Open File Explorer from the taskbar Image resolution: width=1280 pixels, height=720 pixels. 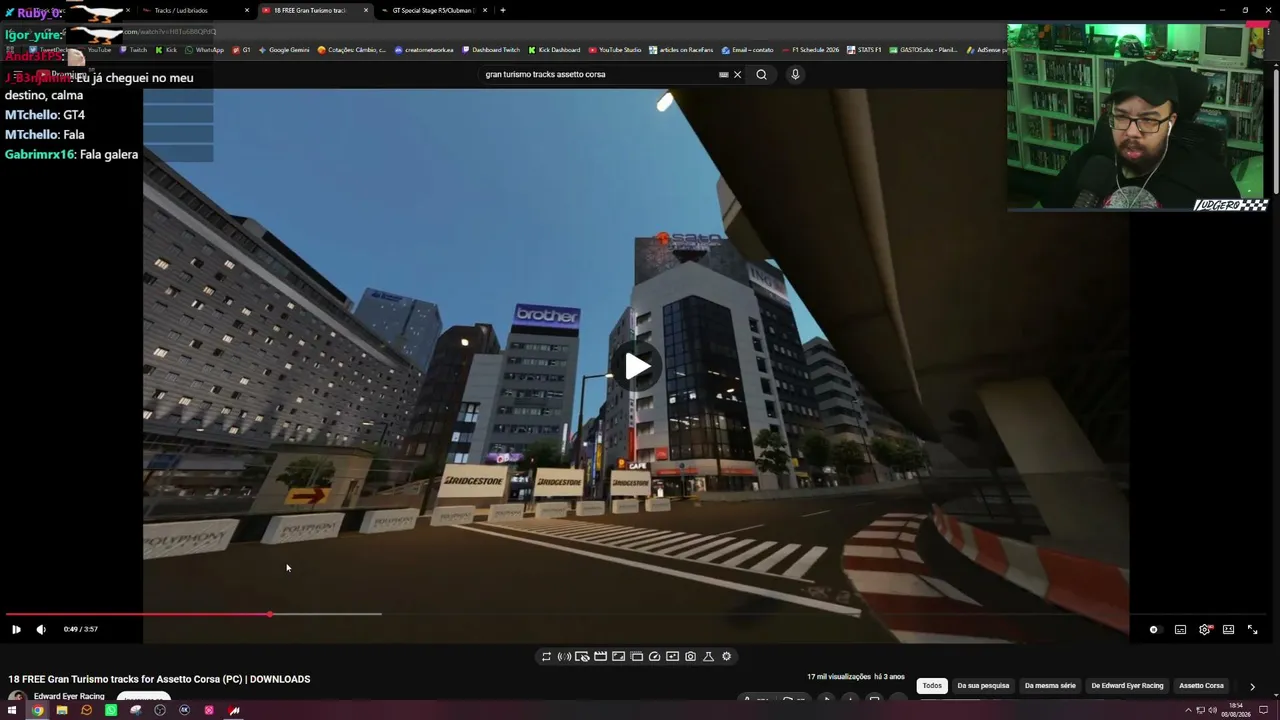click(x=62, y=710)
